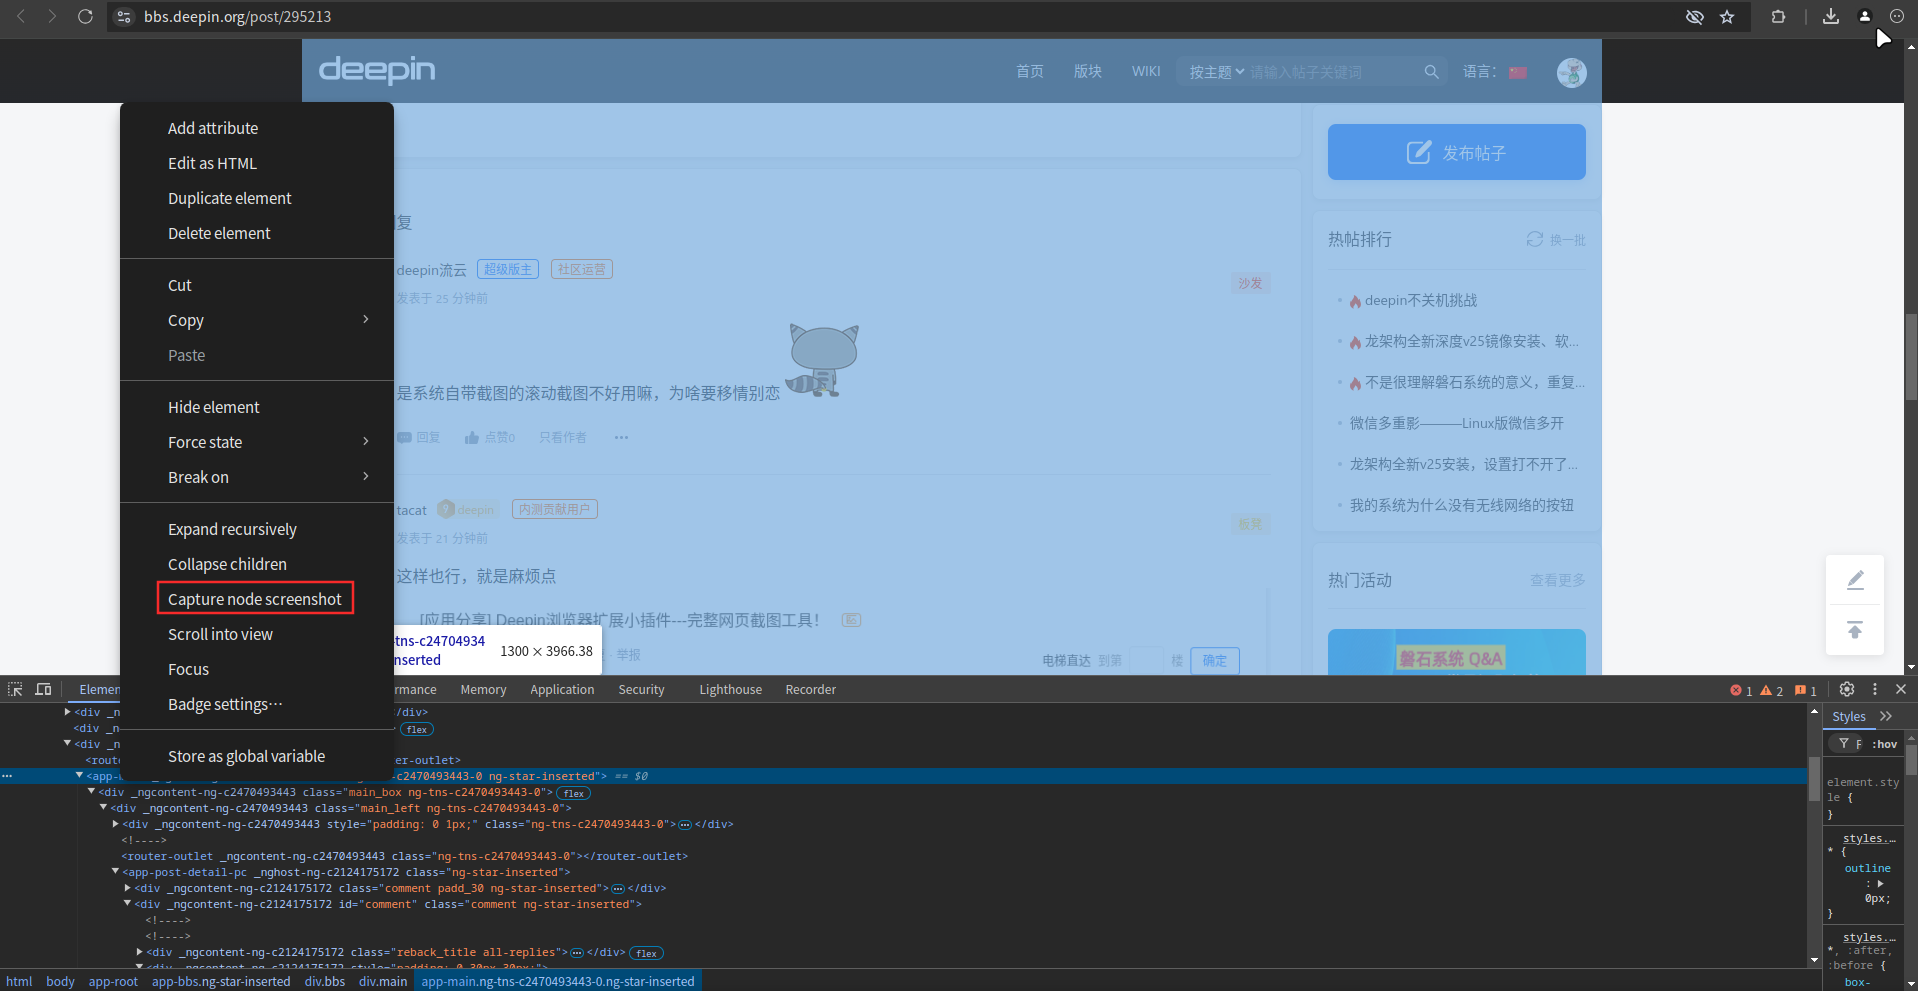1918x991 pixels.
Task: Click the blue 发布帖子 post button
Action: (1456, 152)
